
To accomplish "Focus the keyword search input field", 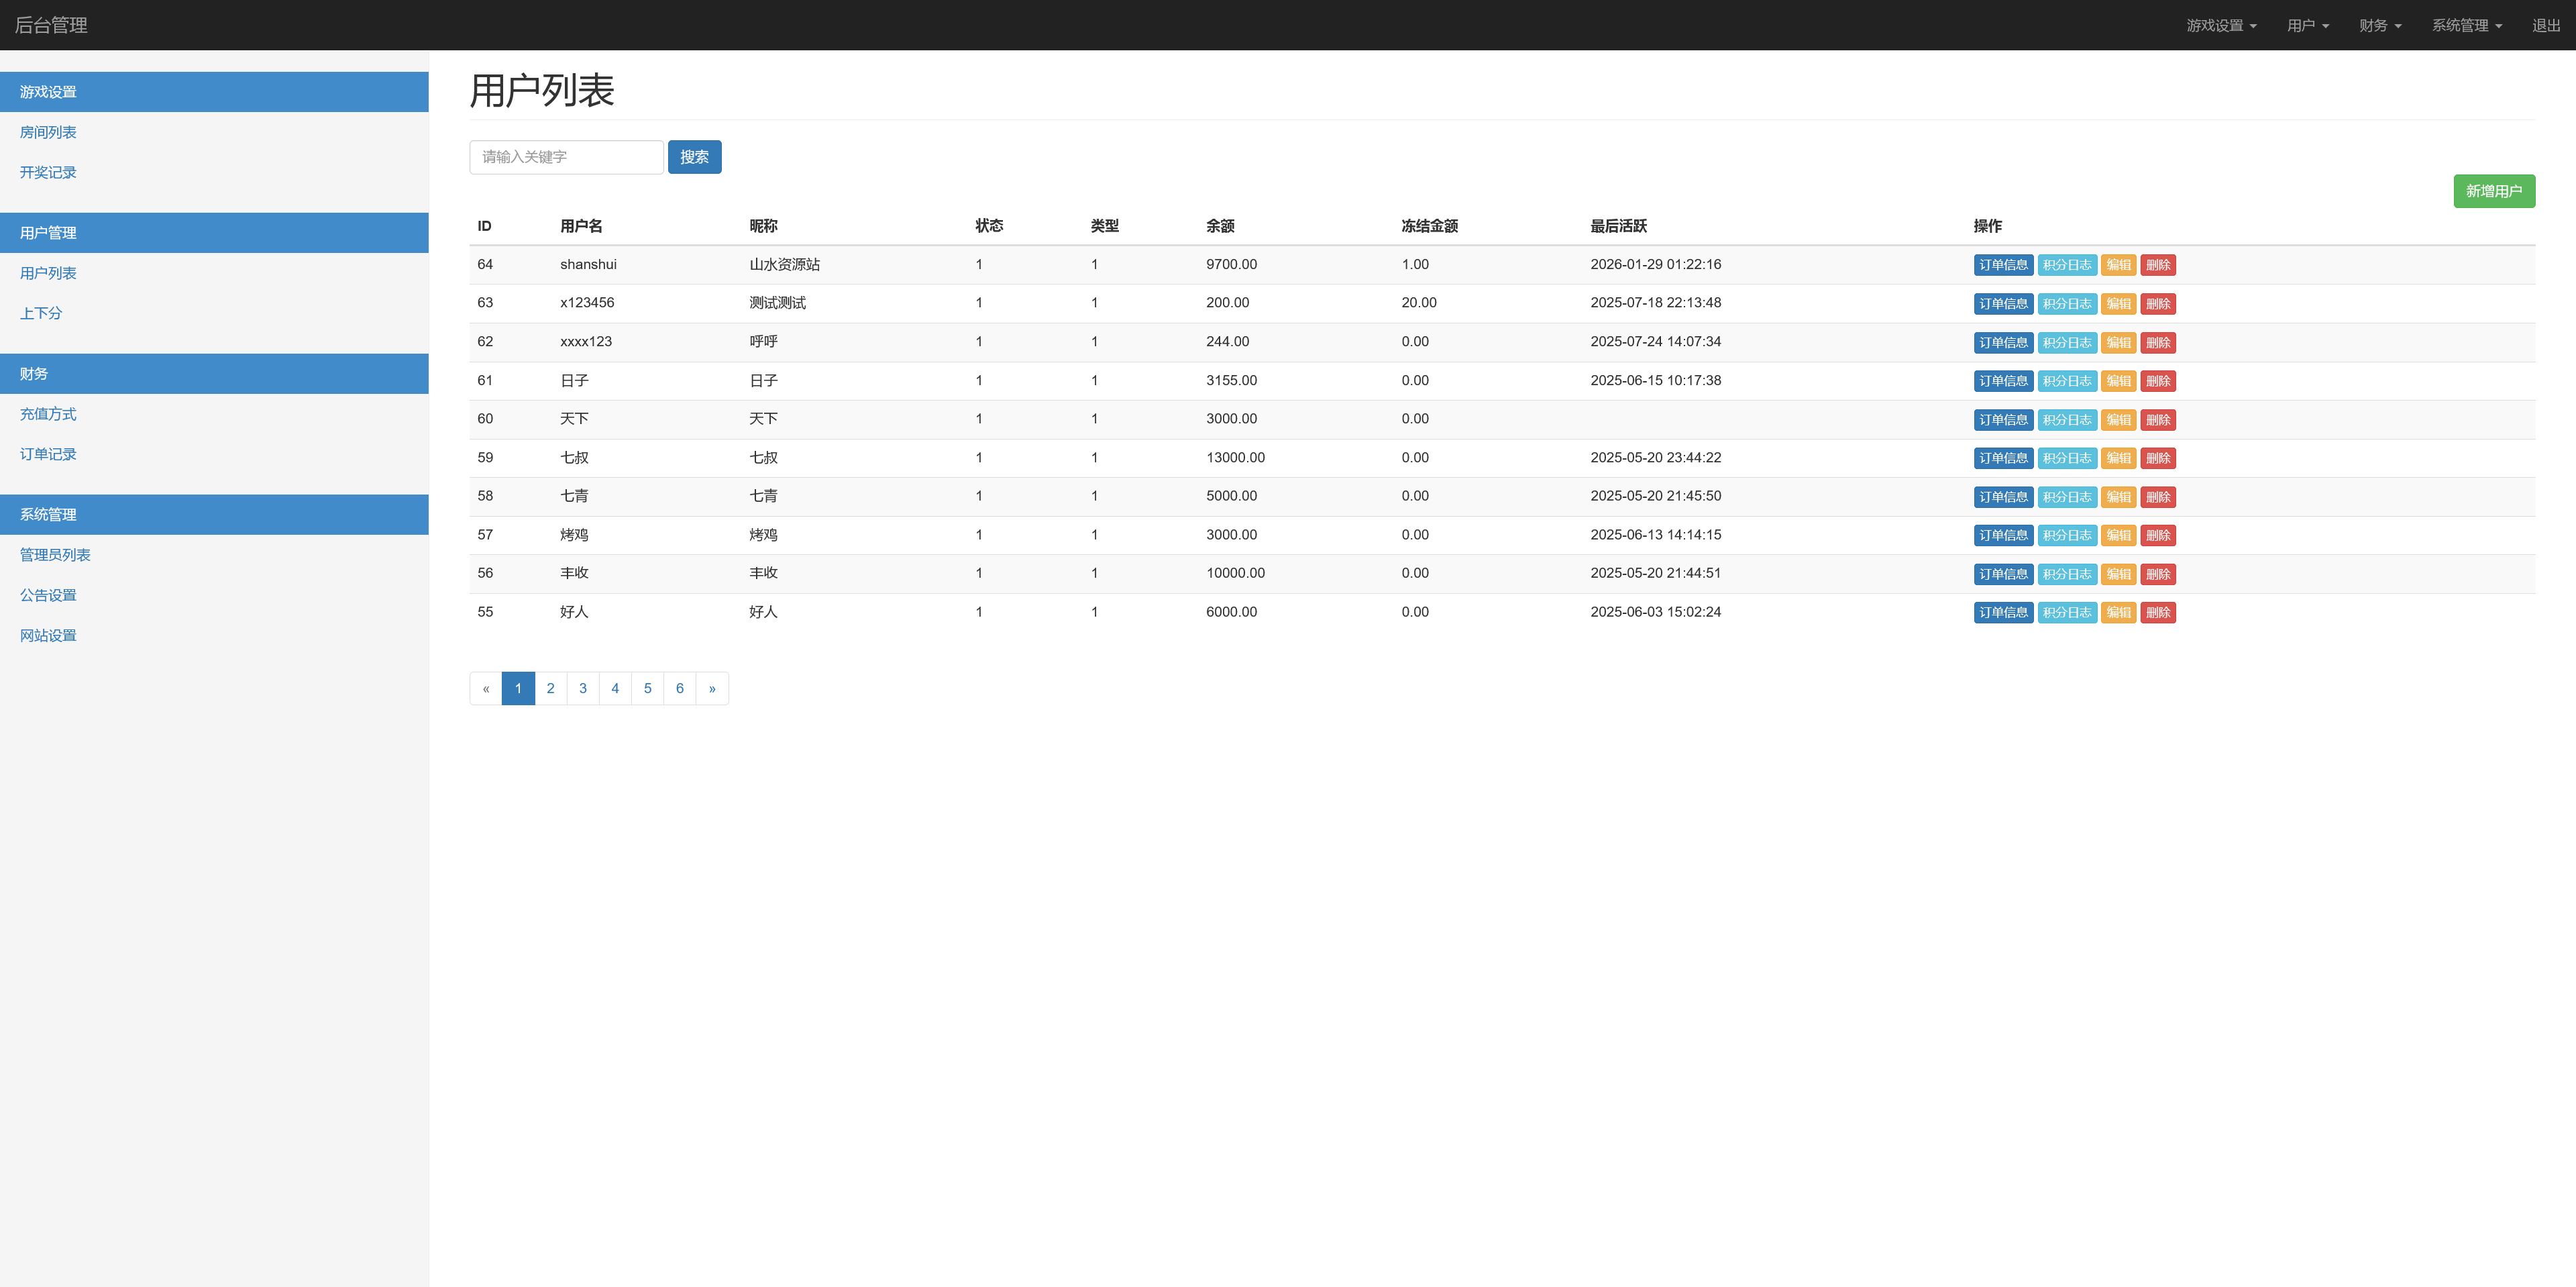I will tap(566, 157).
